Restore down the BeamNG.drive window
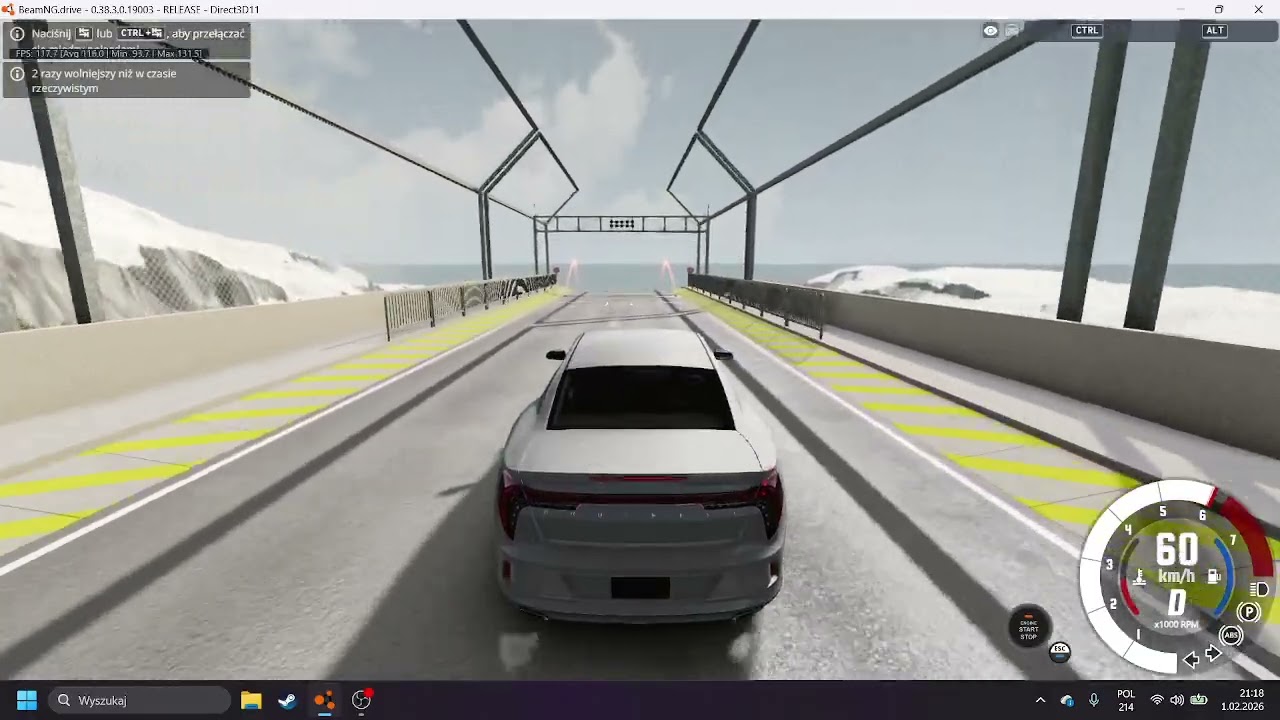1280x720 pixels. (x=1218, y=9)
